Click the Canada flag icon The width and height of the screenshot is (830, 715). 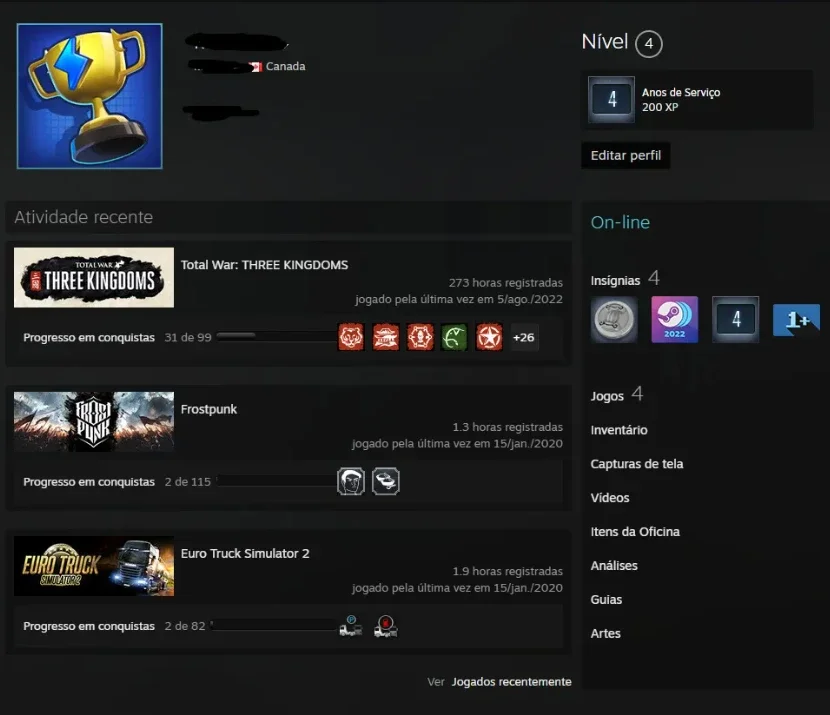(256, 67)
